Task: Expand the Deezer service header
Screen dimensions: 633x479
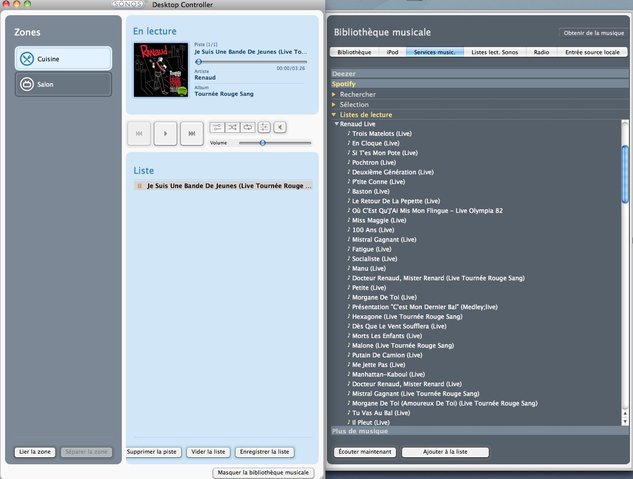Action: click(x=480, y=73)
